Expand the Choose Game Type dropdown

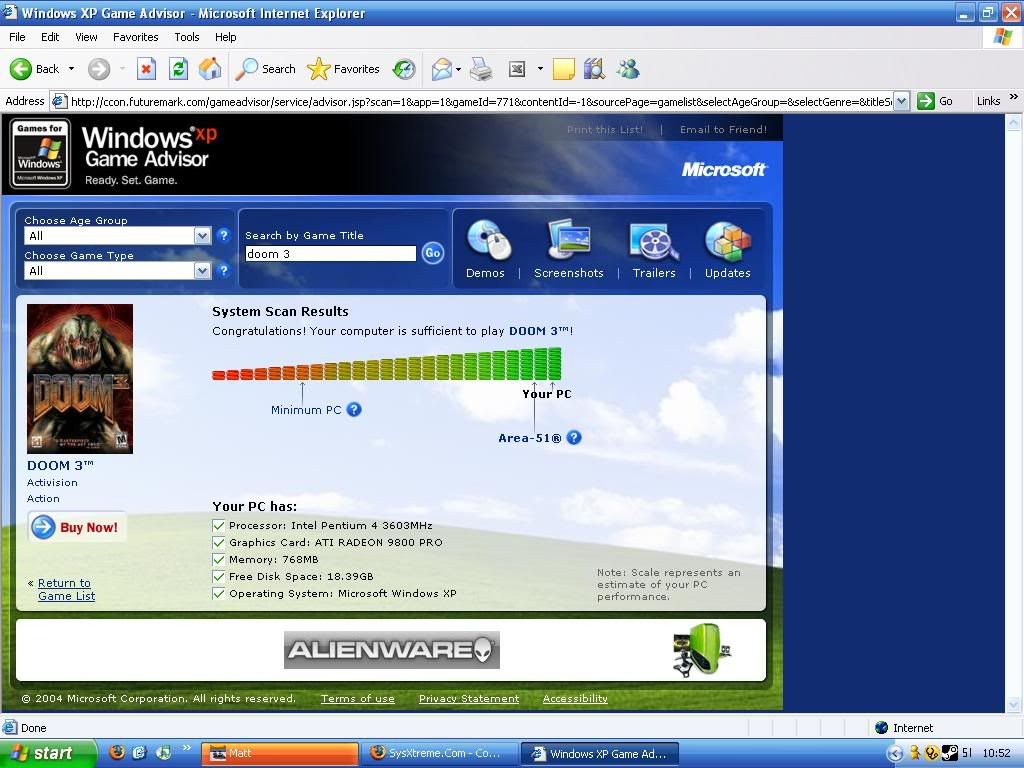click(202, 270)
